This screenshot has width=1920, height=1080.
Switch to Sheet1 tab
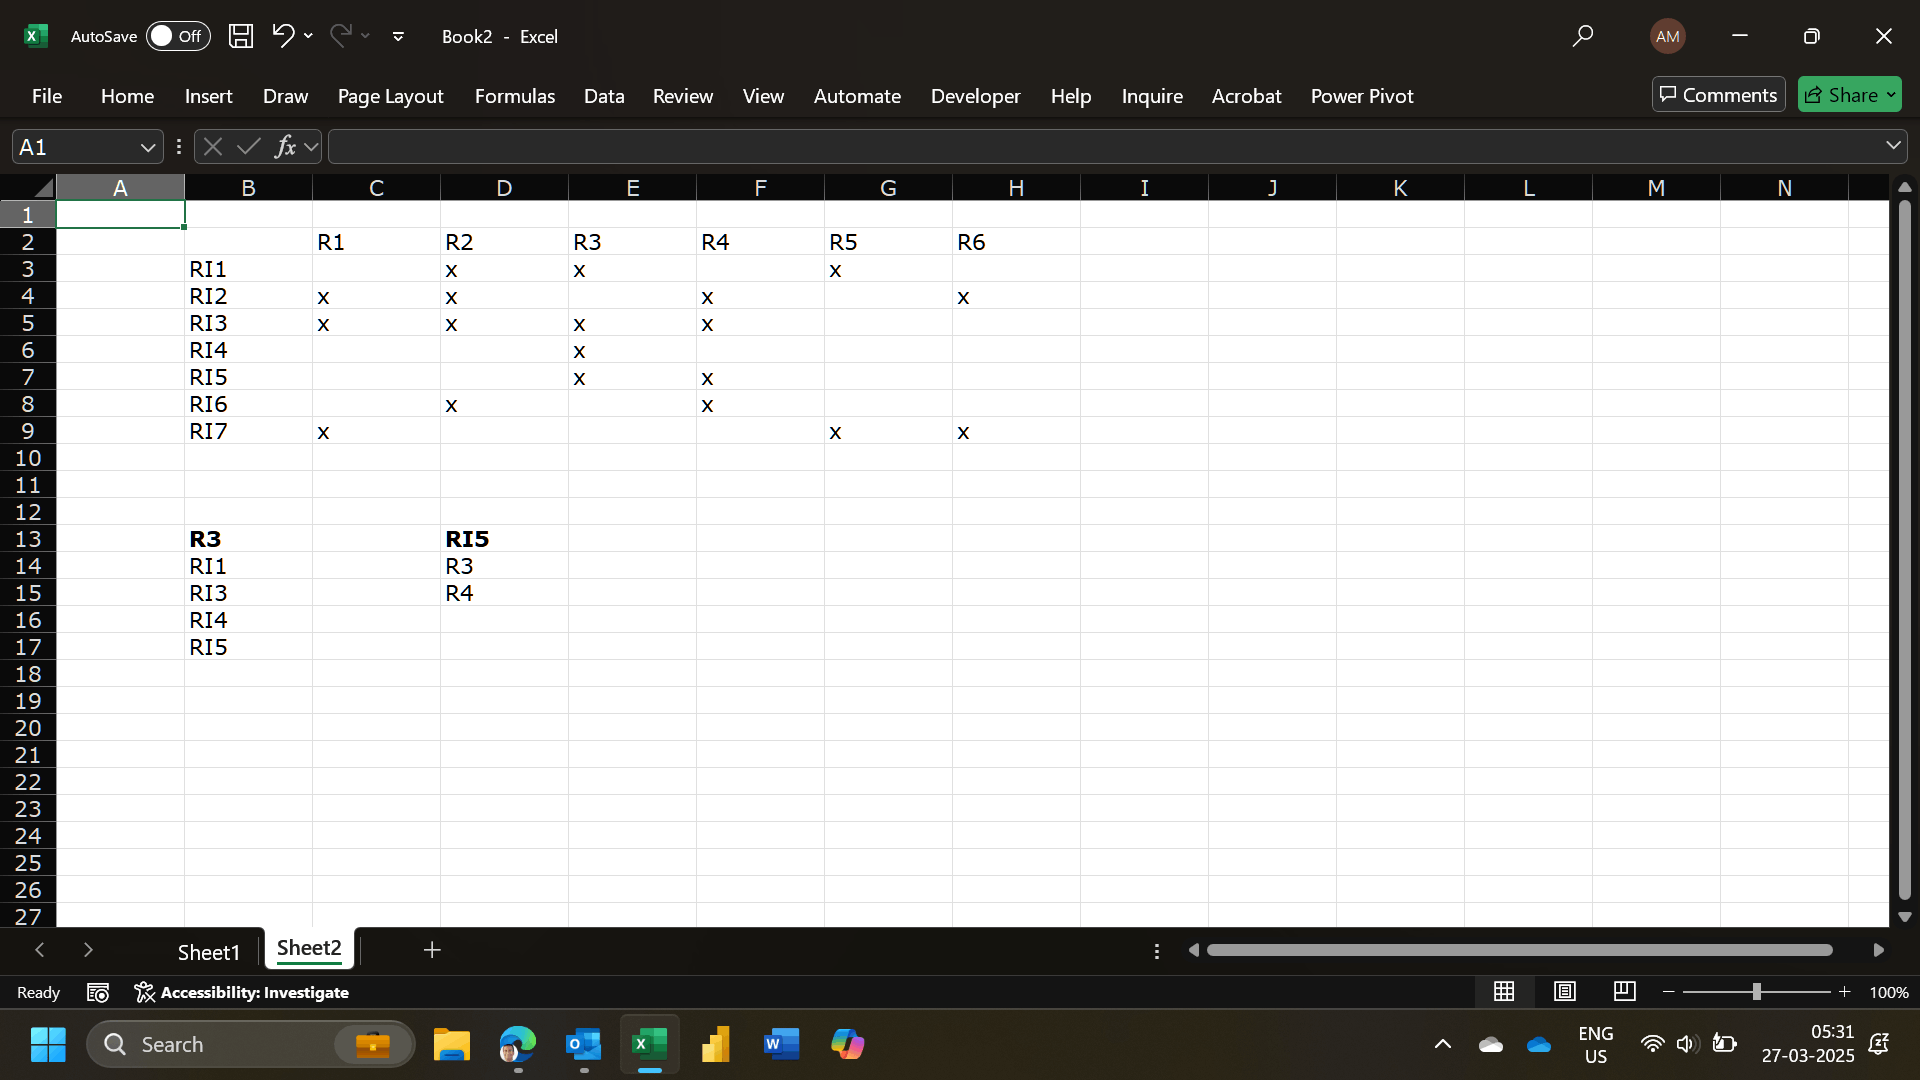[208, 952]
